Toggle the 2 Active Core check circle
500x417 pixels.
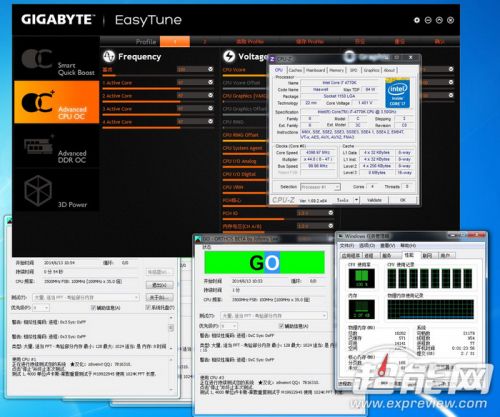tap(211, 95)
